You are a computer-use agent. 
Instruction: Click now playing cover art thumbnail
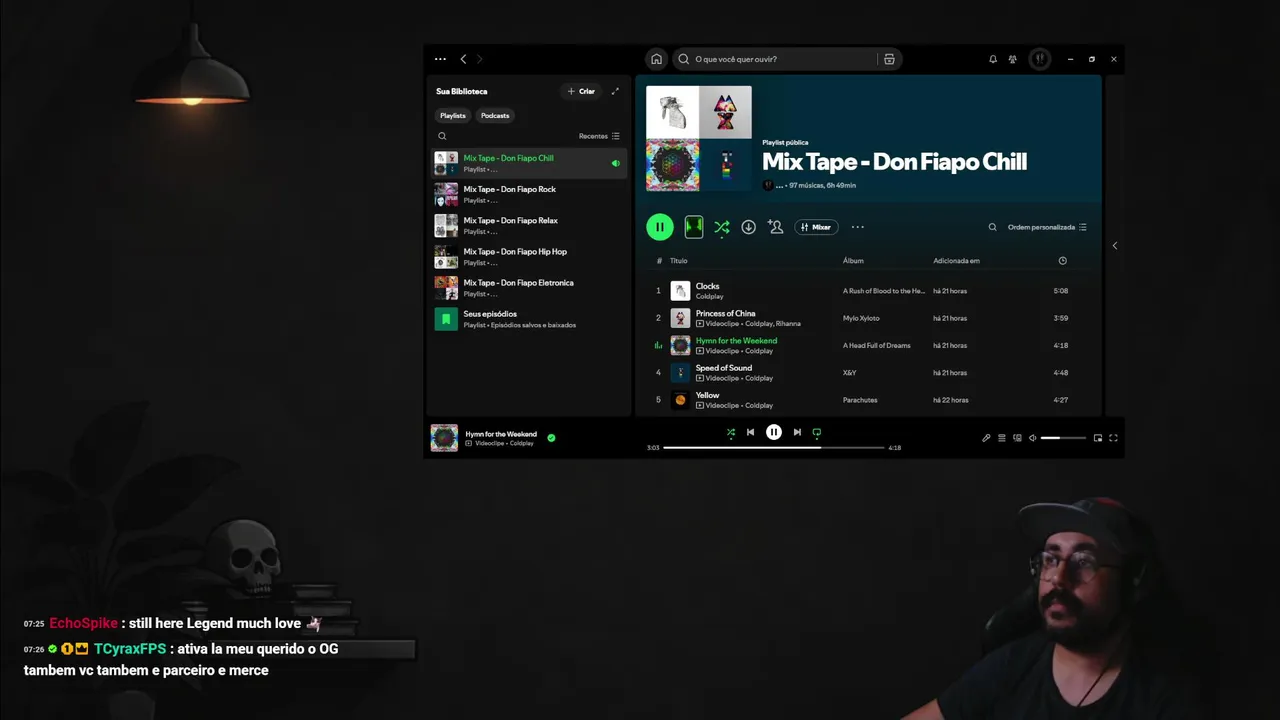[x=444, y=438]
